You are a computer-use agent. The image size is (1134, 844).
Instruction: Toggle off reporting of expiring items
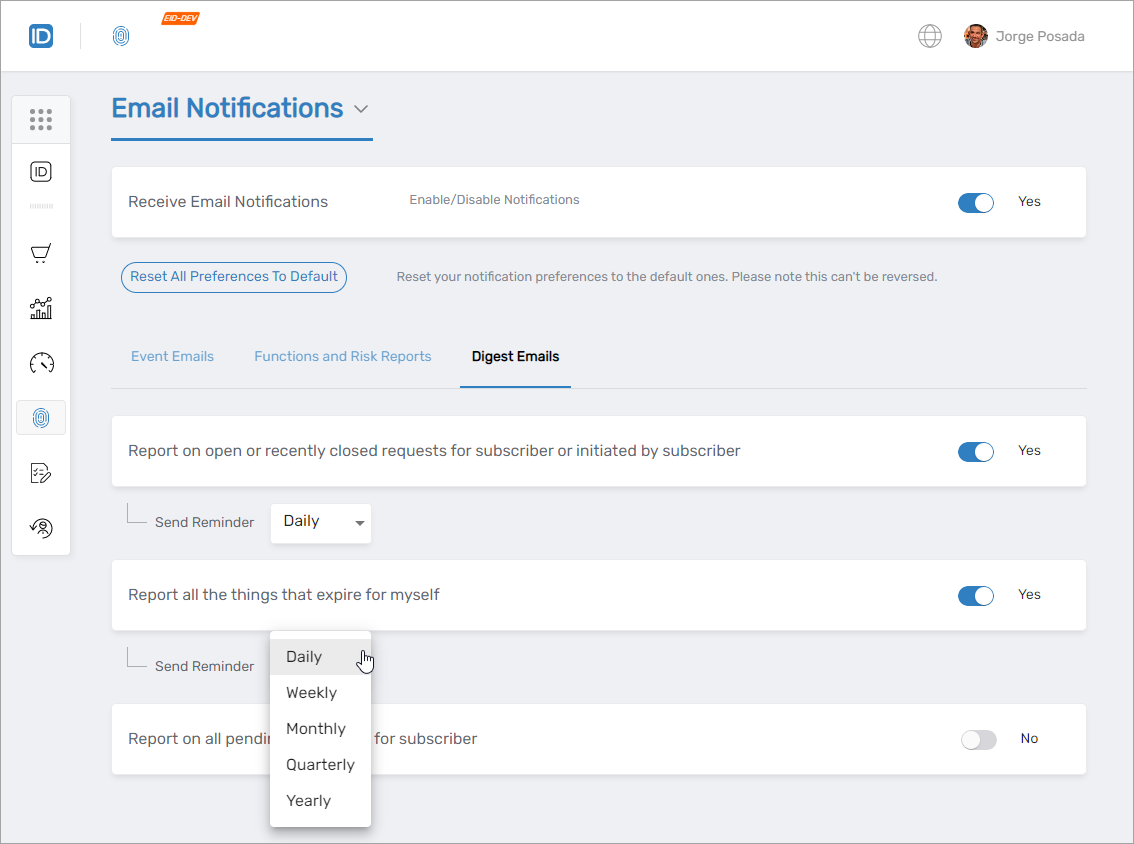tap(975, 595)
